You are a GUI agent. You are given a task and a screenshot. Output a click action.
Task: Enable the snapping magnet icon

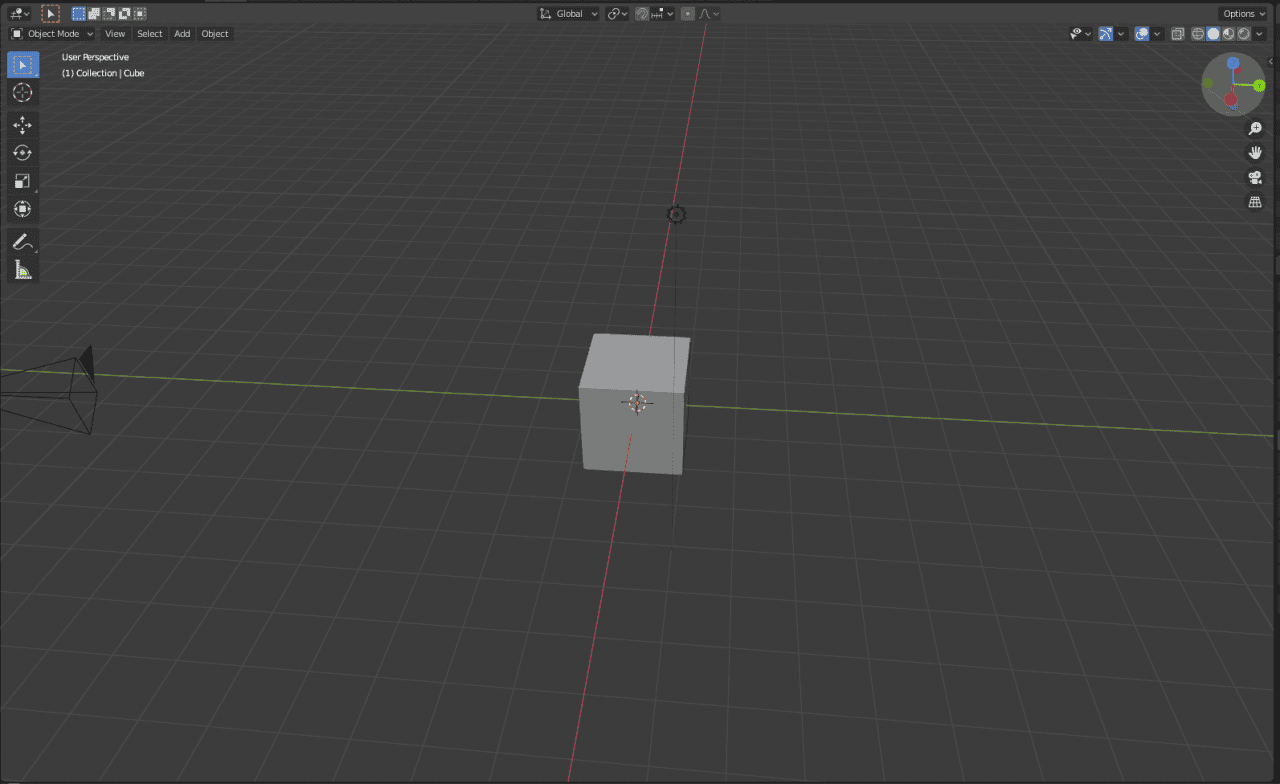pyautogui.click(x=642, y=13)
